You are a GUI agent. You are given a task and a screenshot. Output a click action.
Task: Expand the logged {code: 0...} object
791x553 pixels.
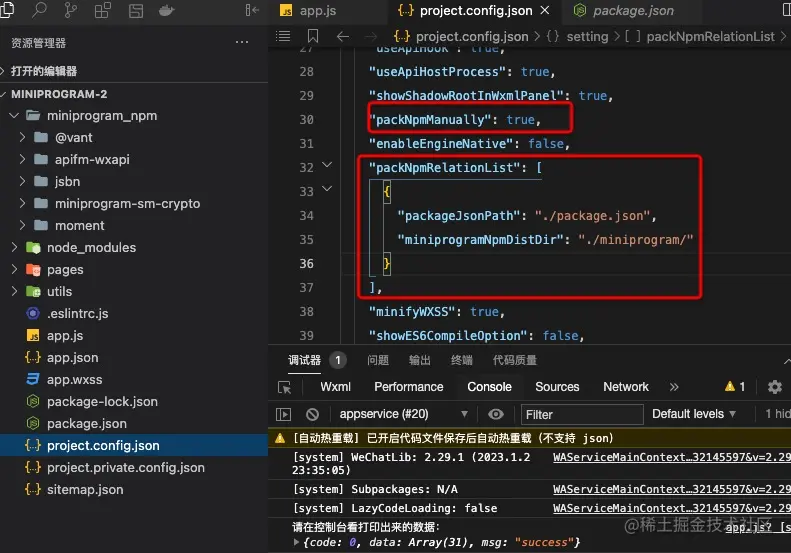pos(296,542)
